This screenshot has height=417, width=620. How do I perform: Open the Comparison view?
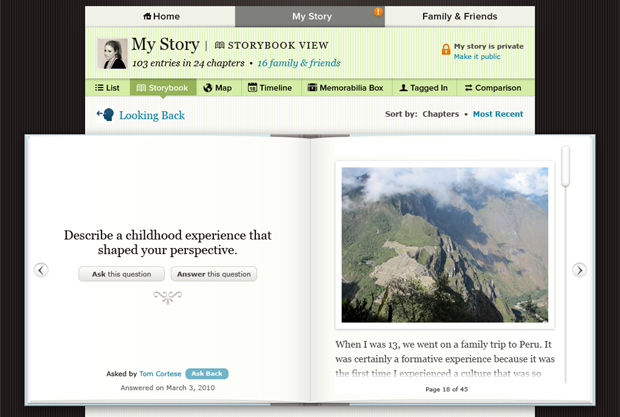492,88
